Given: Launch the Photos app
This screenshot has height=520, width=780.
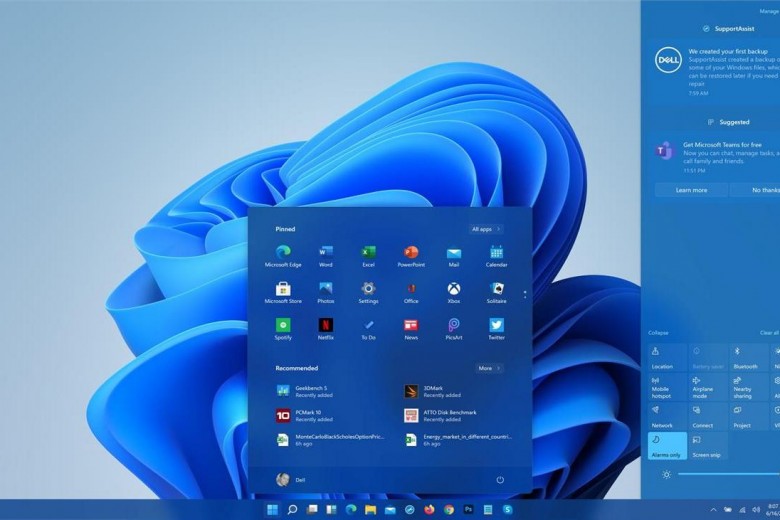Looking at the screenshot, I should 326,293.
